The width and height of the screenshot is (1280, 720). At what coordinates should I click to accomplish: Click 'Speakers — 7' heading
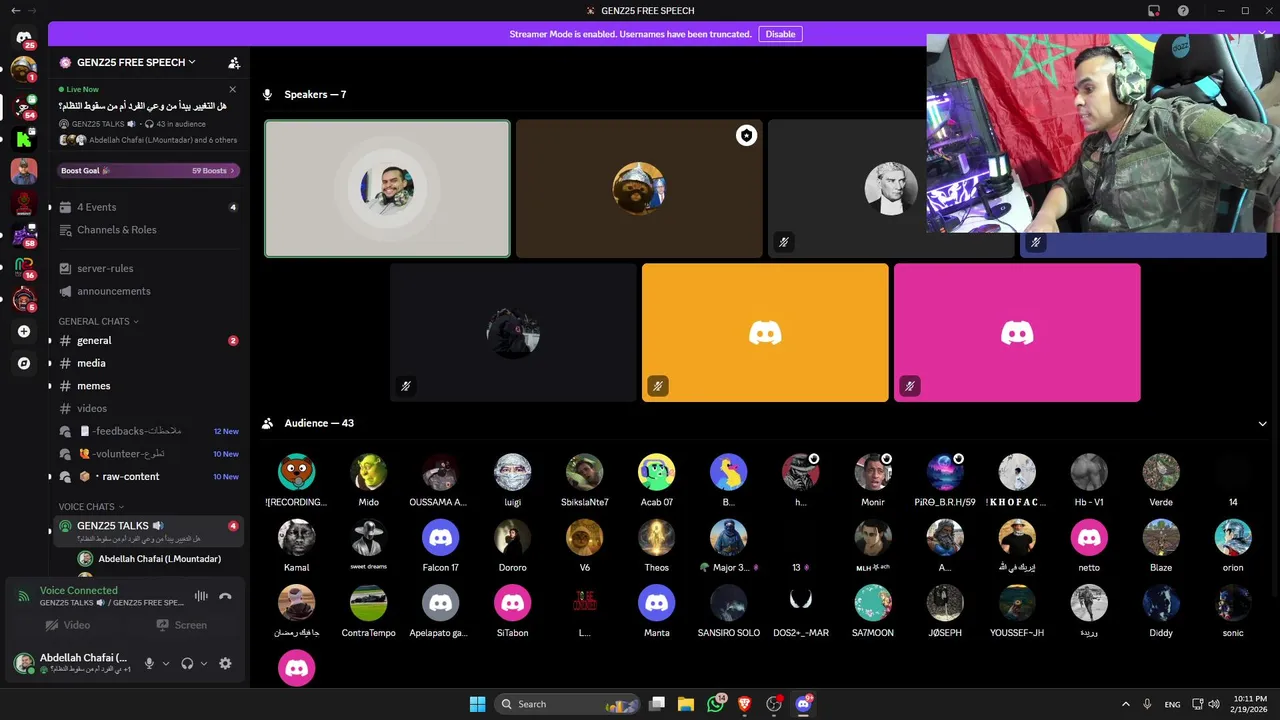point(315,95)
